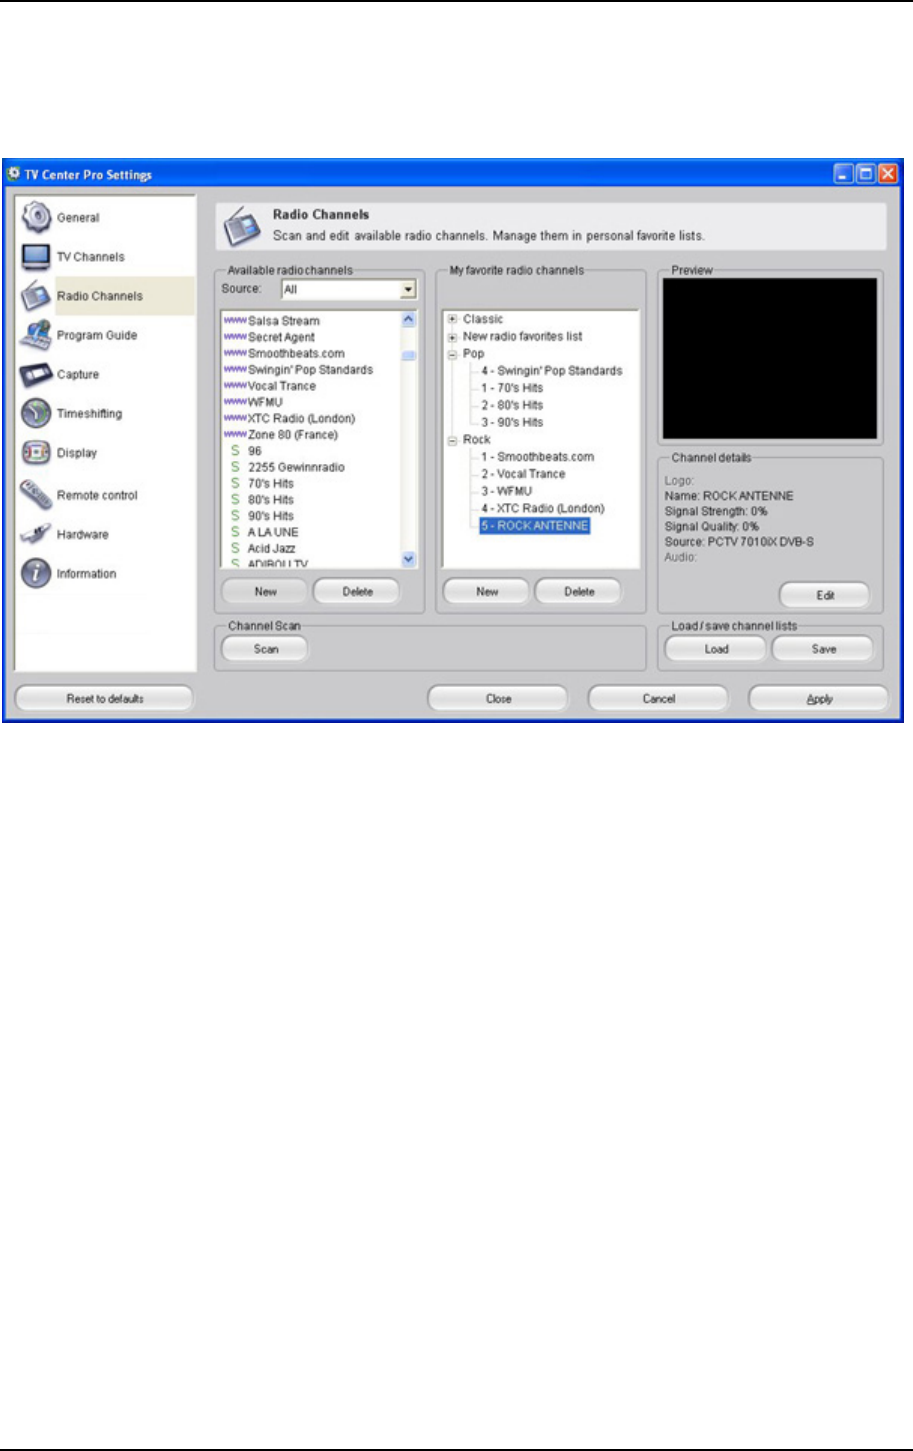Go to TV Channels settings

click(x=91, y=257)
